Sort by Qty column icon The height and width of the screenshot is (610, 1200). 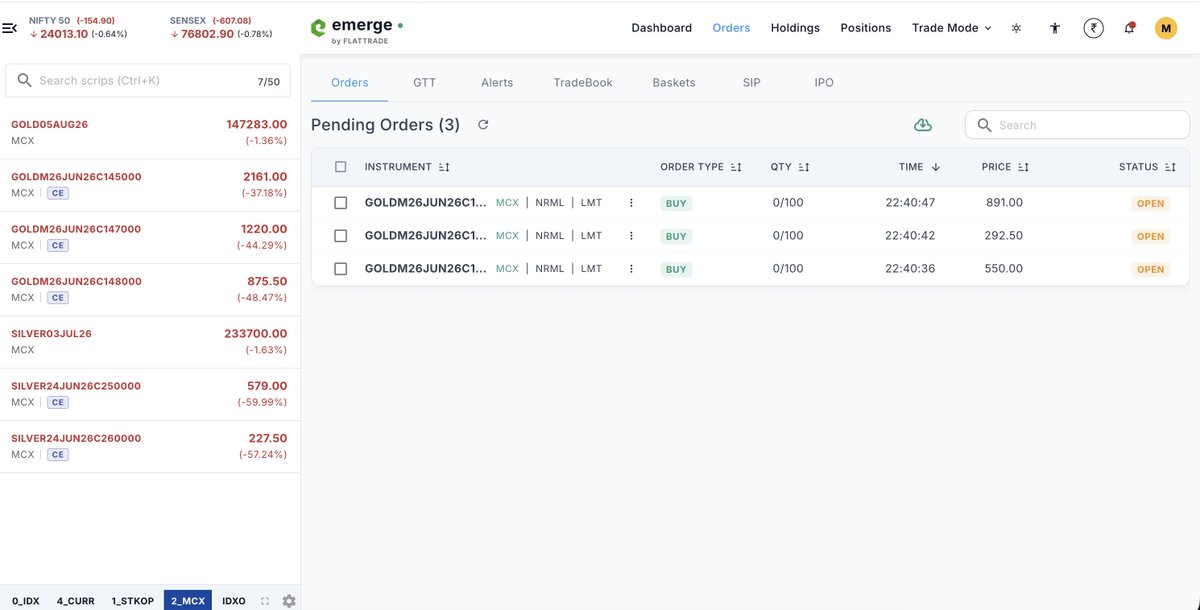coord(804,167)
